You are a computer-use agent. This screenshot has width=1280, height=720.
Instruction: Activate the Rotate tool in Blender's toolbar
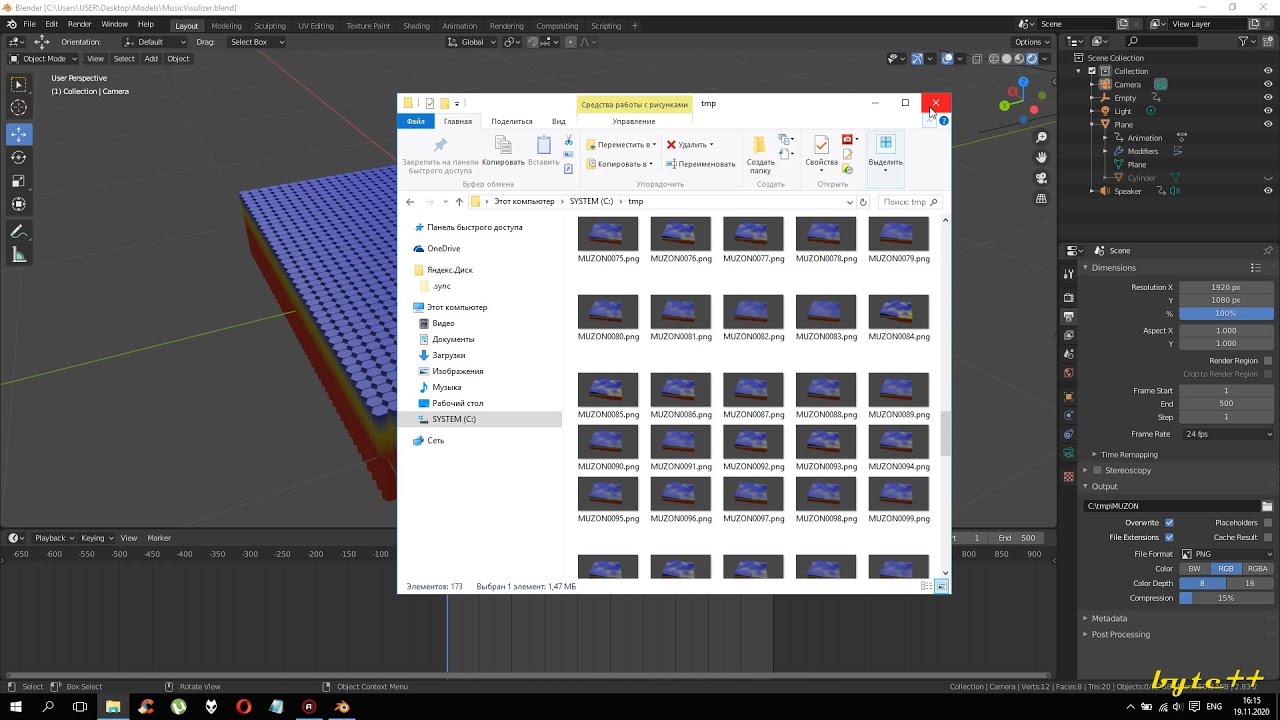click(18, 157)
